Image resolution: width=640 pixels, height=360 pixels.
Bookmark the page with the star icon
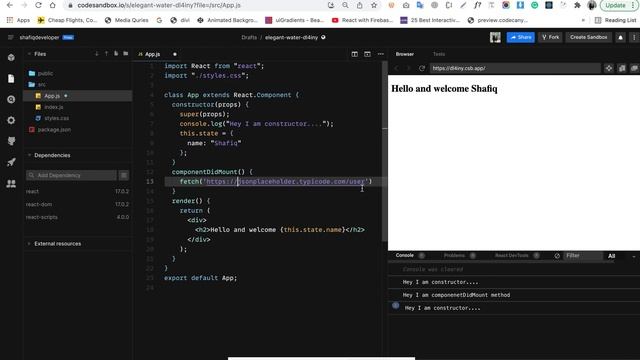pyautogui.click(x=374, y=5)
